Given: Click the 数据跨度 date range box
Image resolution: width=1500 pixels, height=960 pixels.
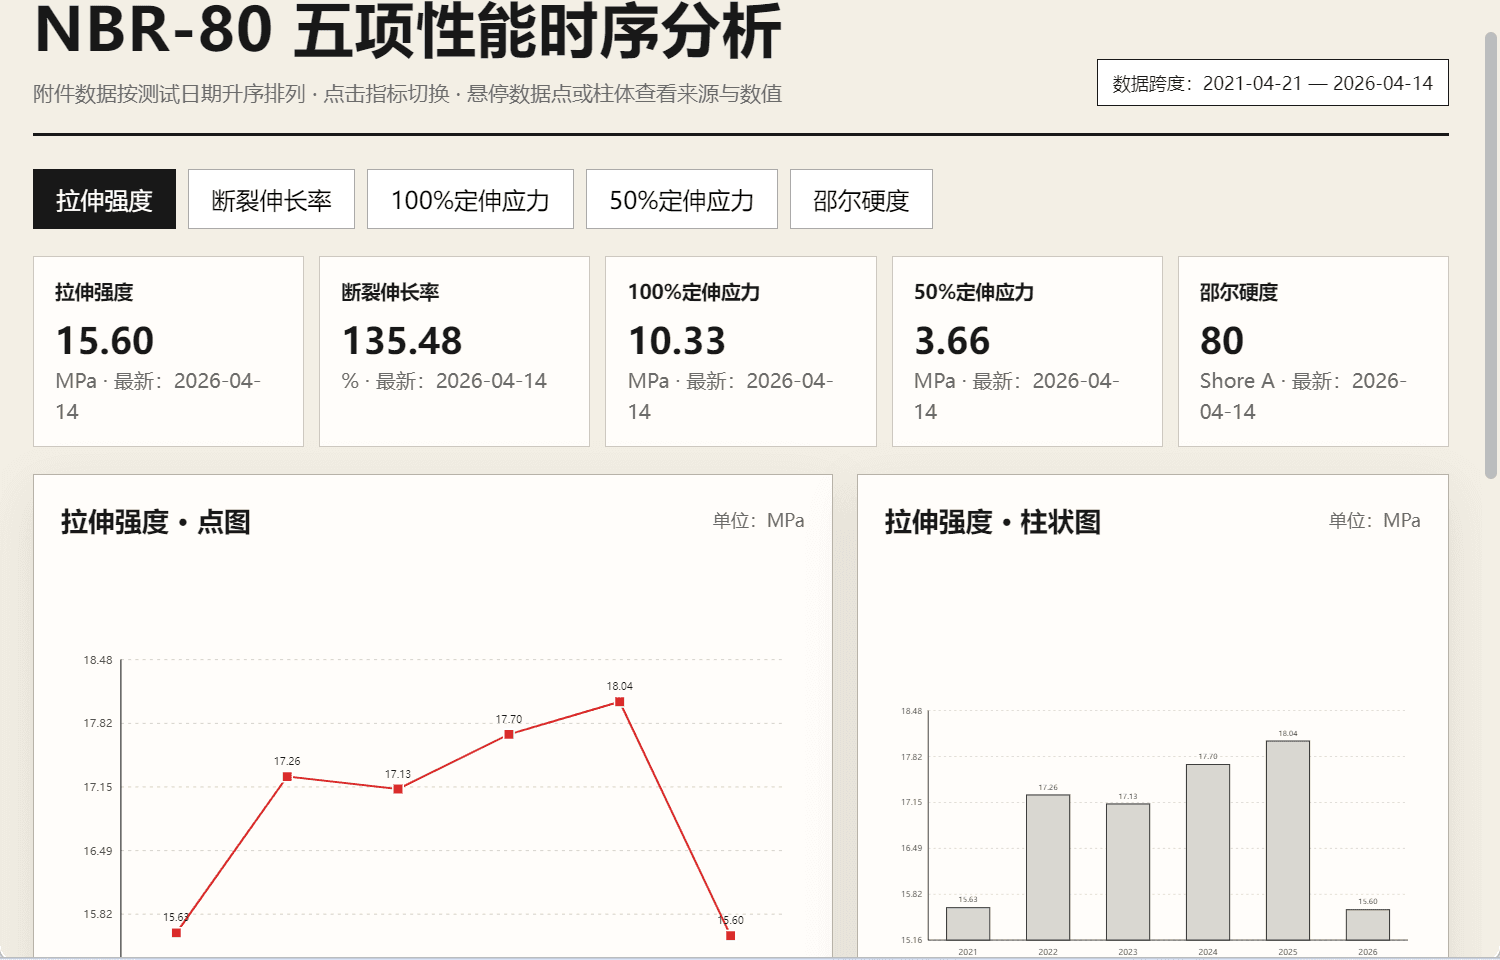Looking at the screenshot, I should pos(1273,83).
